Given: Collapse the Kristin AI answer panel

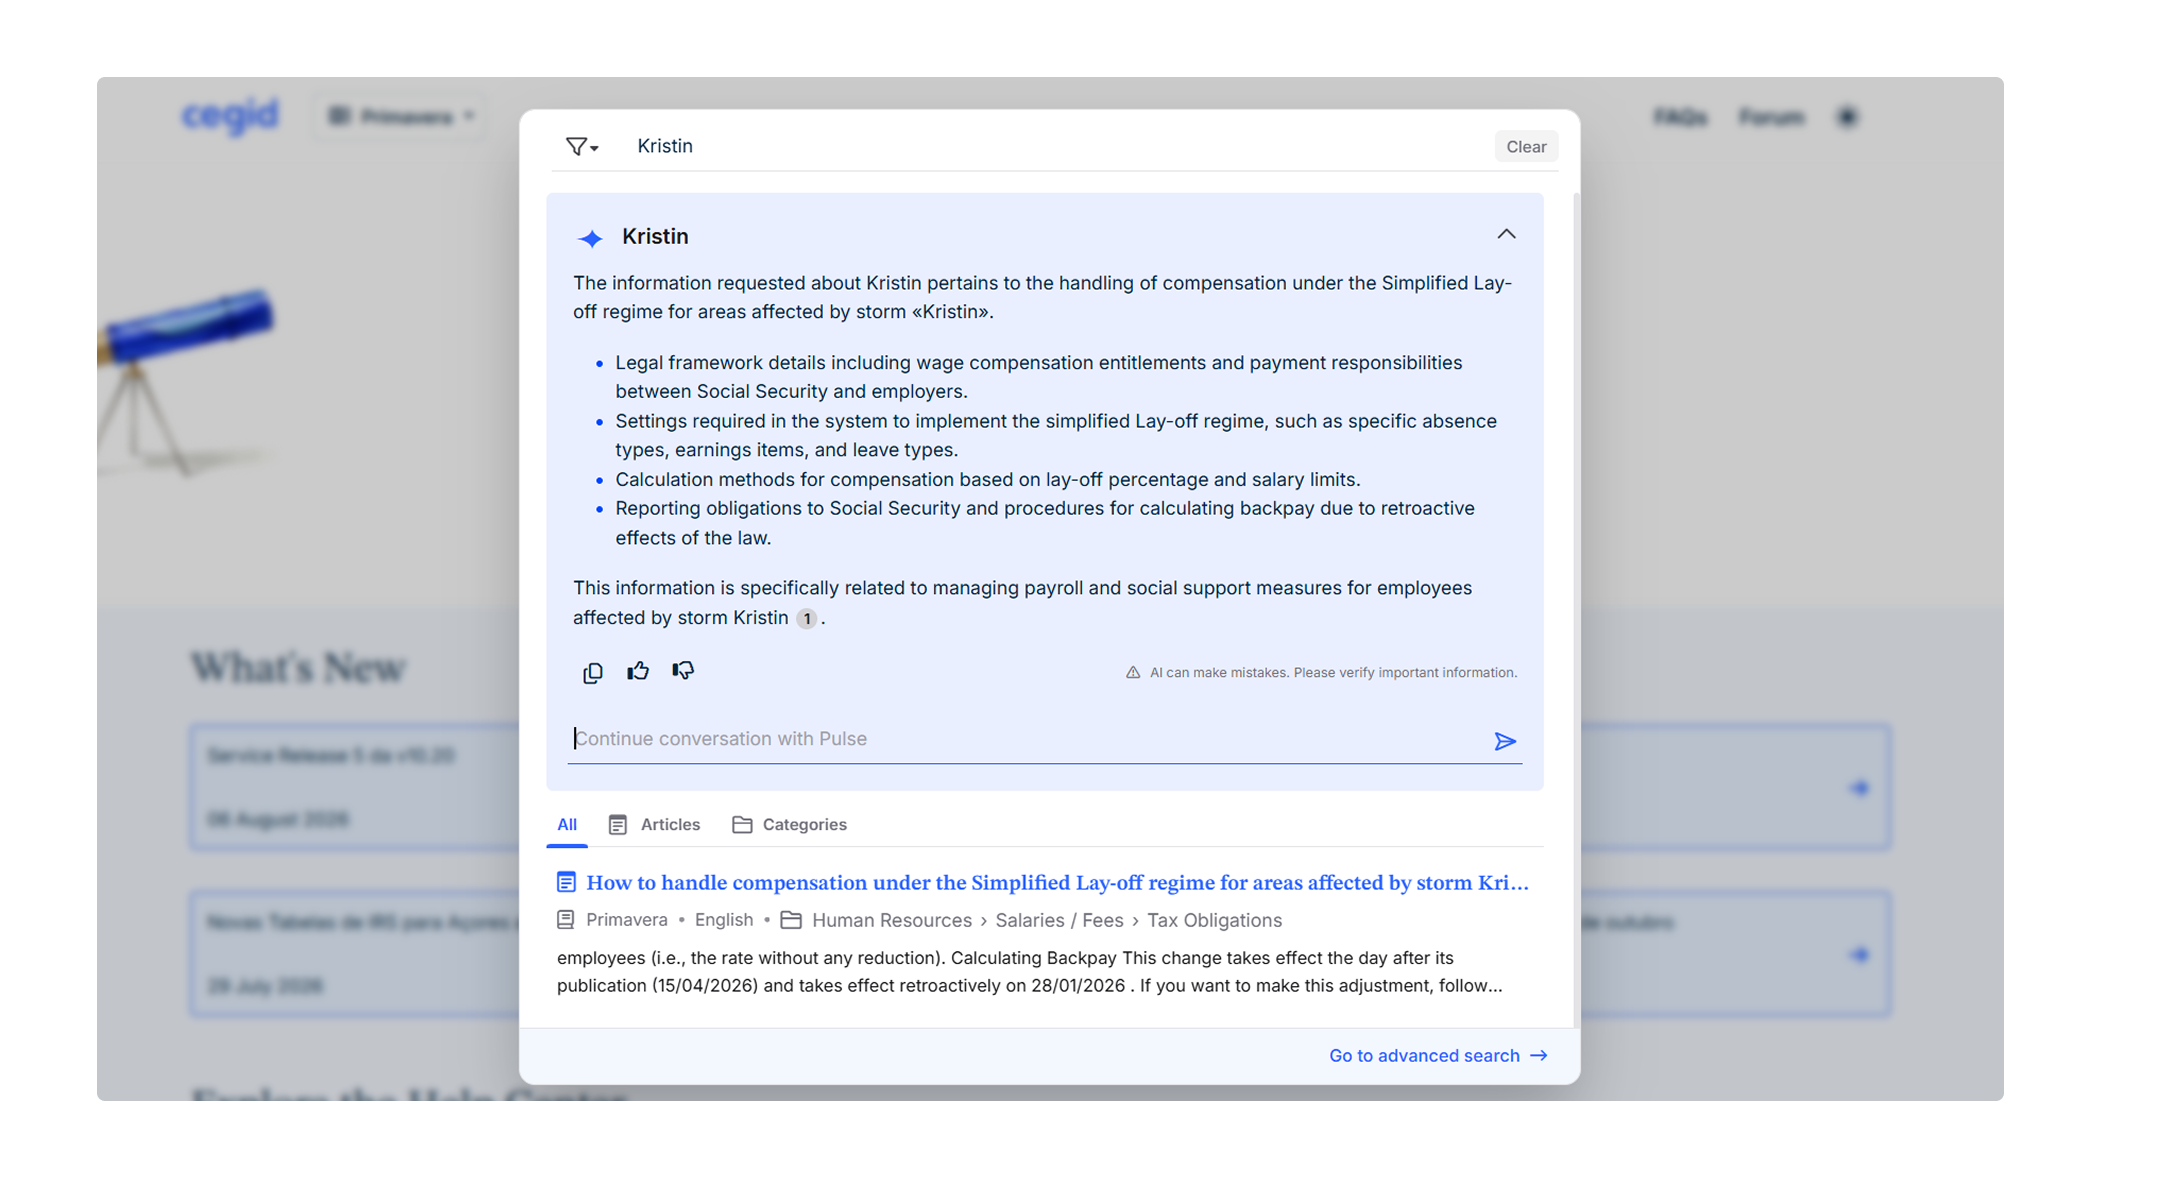Looking at the screenshot, I should pyautogui.click(x=1506, y=235).
